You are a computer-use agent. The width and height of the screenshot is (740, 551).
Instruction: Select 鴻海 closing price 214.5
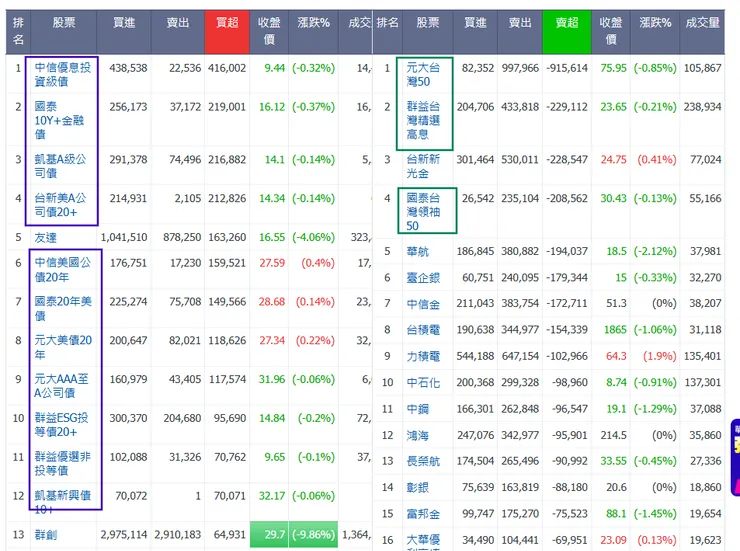click(614, 435)
